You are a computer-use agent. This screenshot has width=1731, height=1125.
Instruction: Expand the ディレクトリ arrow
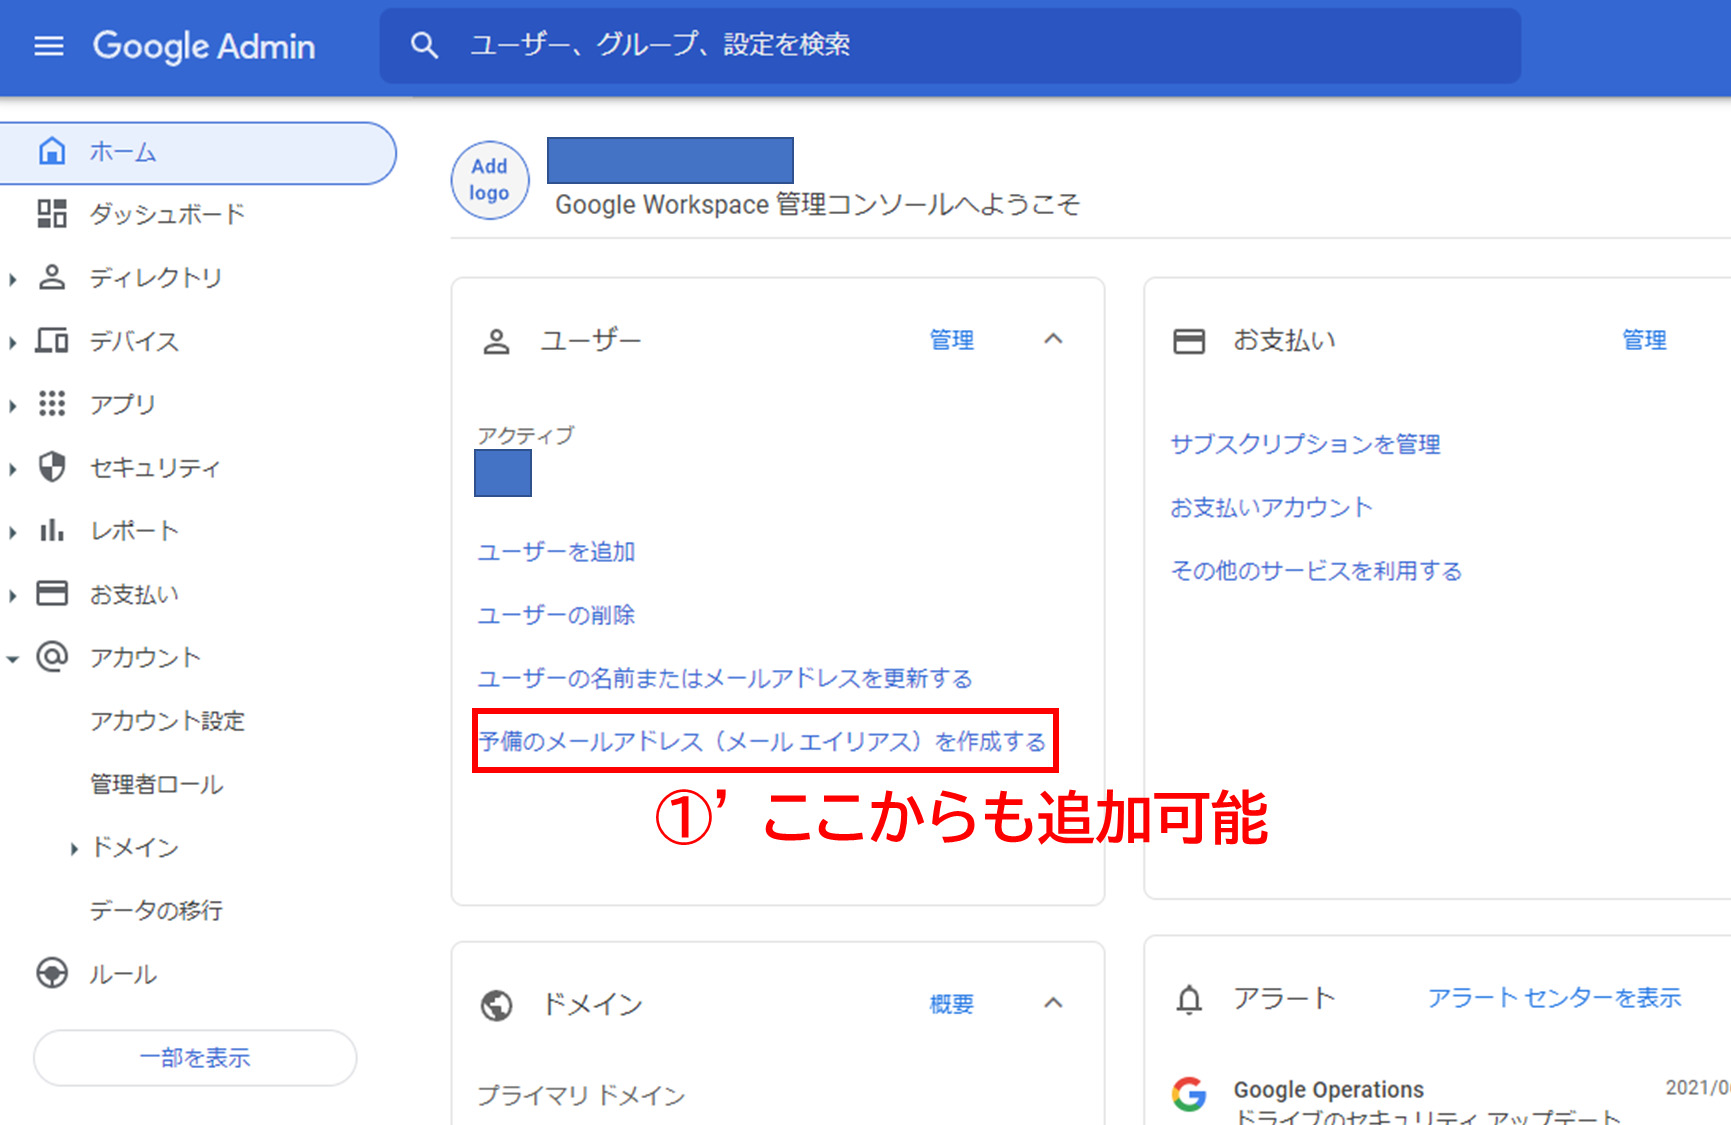point(13,280)
